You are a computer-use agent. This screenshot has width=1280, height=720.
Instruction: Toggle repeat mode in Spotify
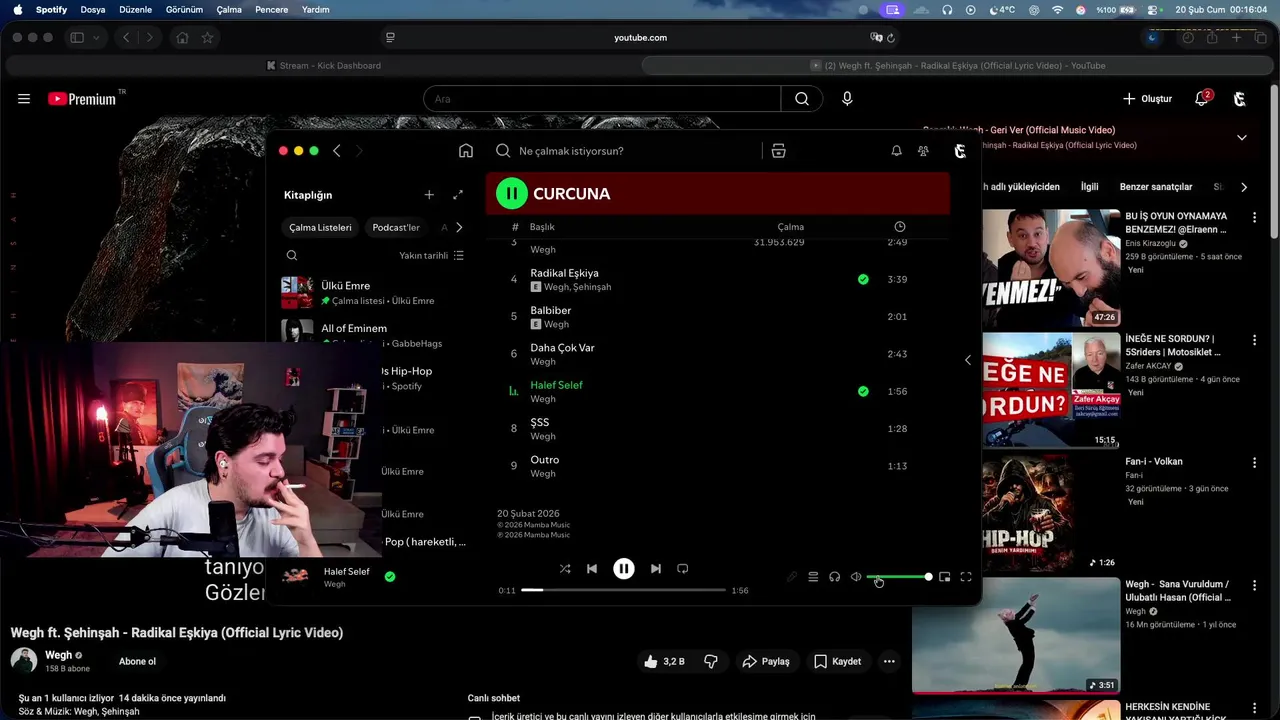682,569
